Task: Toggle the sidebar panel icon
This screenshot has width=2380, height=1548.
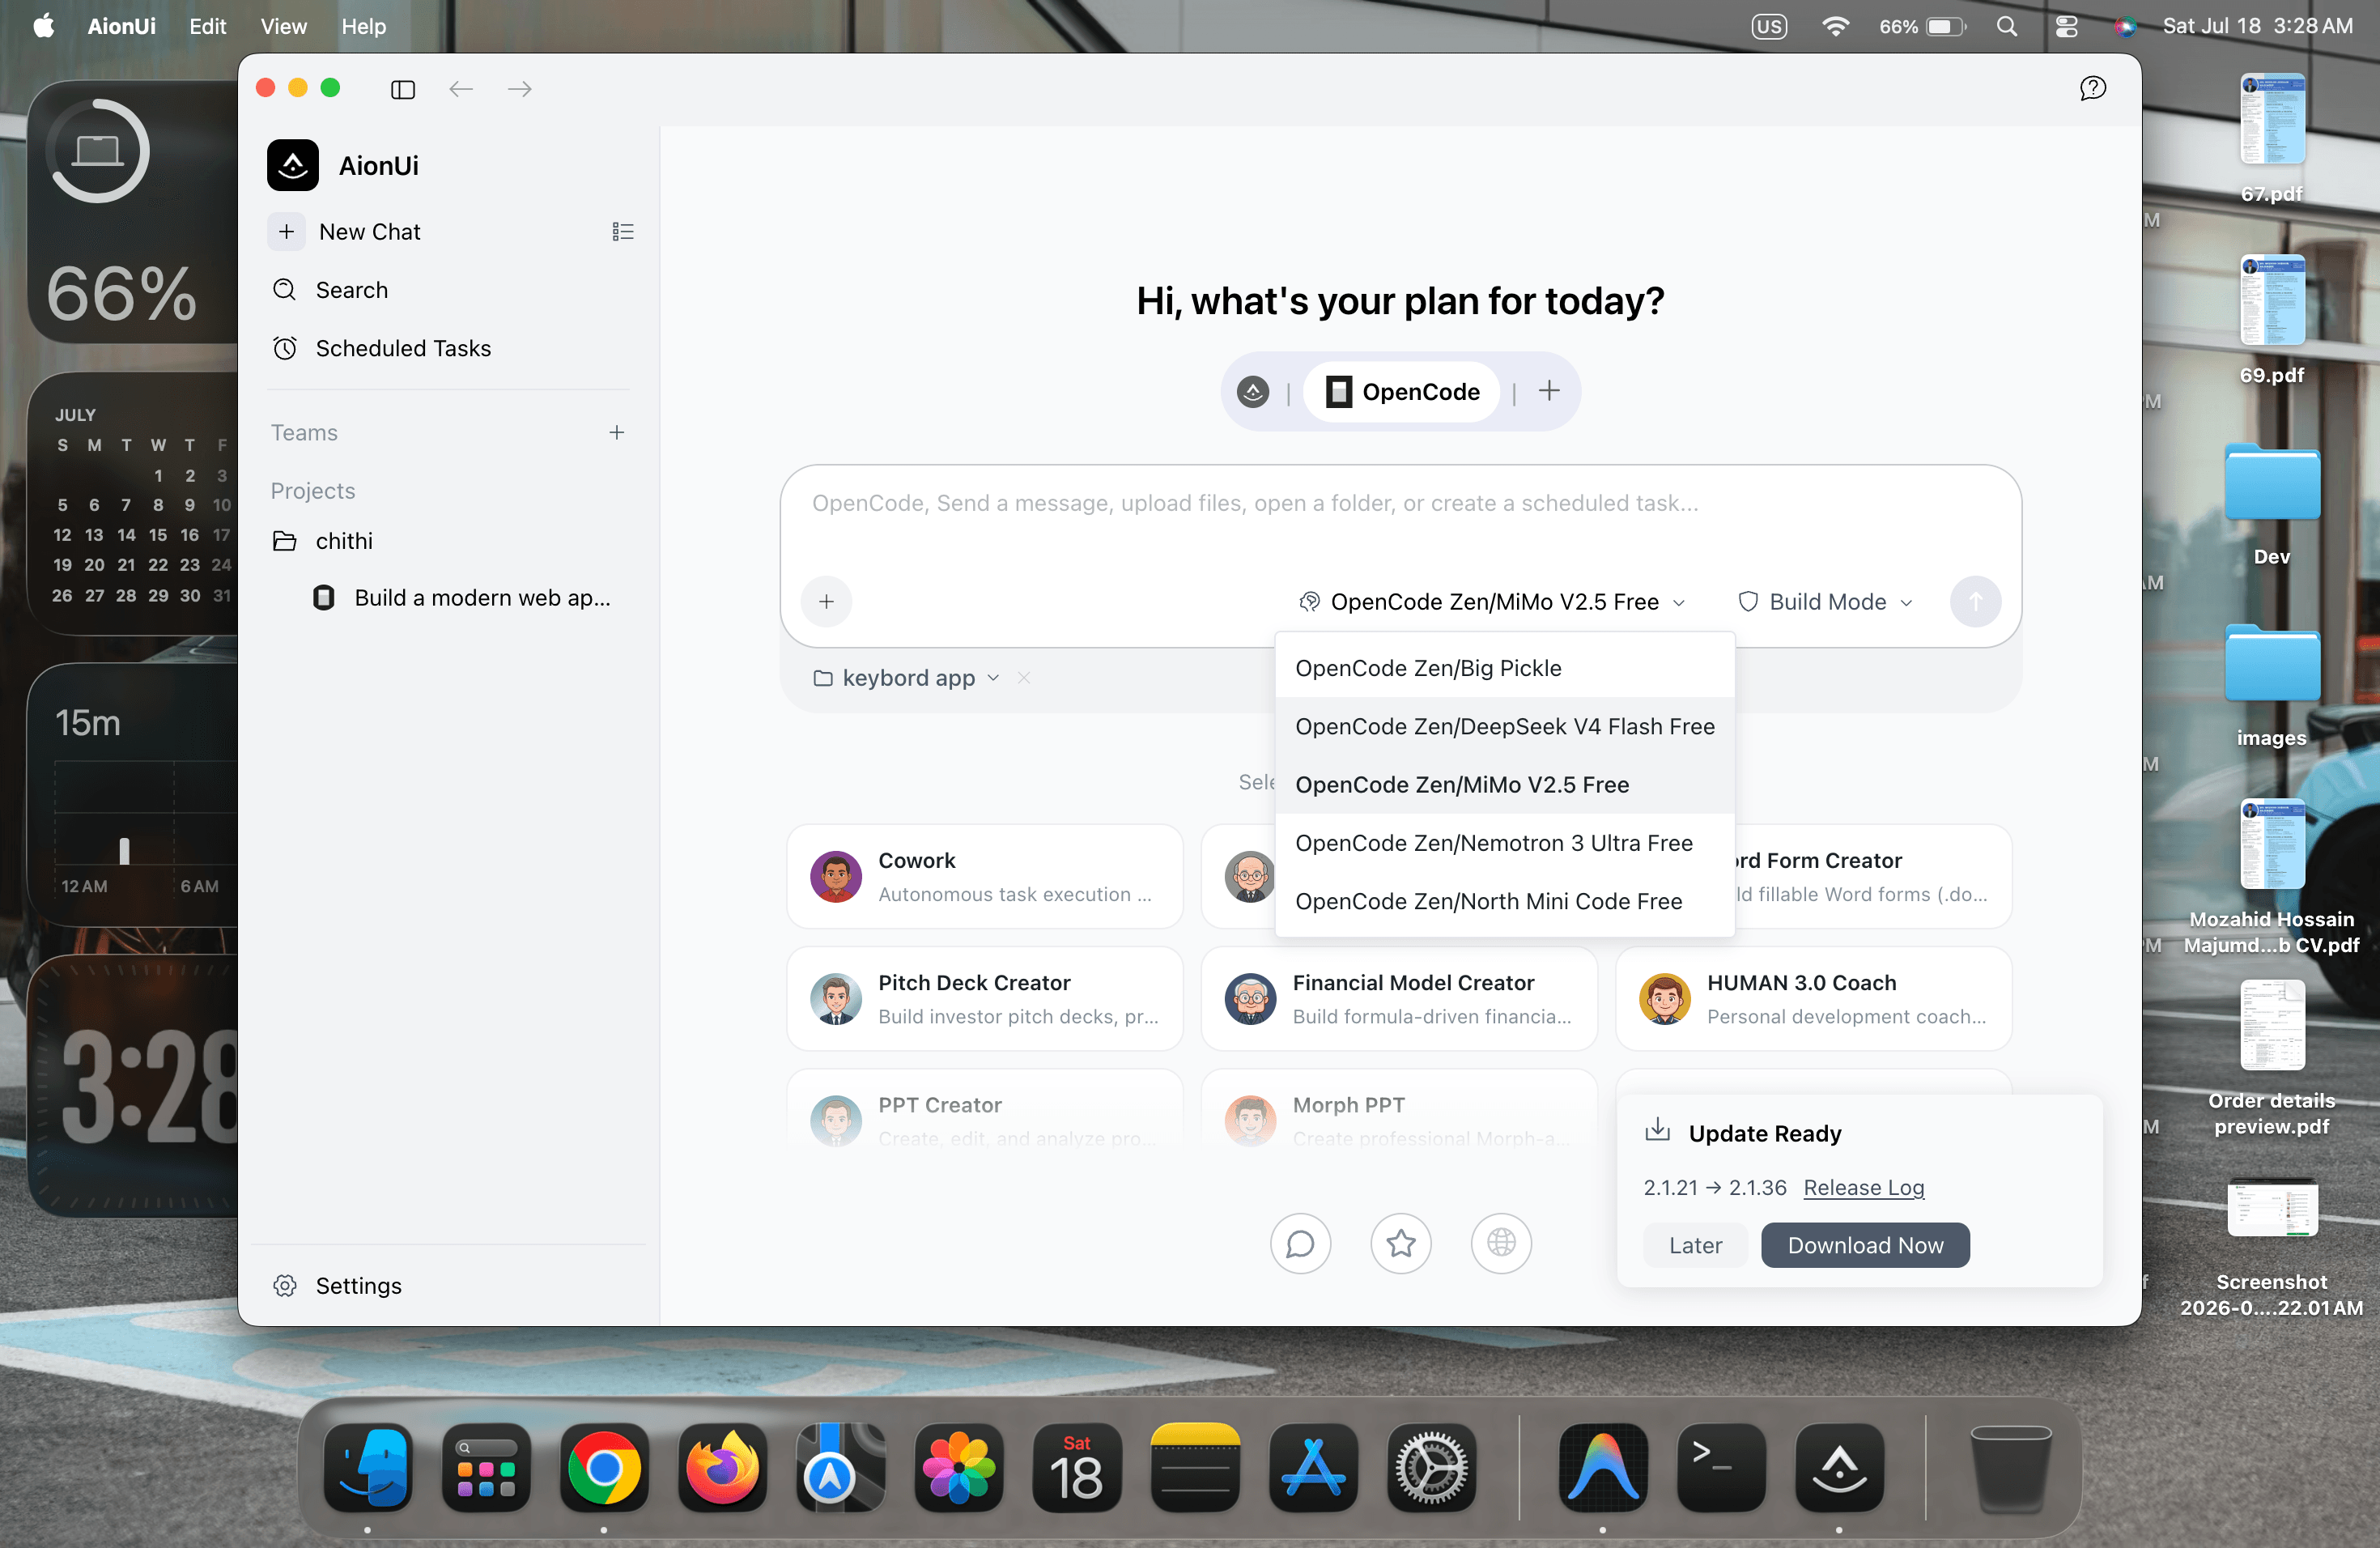Action: [403, 90]
